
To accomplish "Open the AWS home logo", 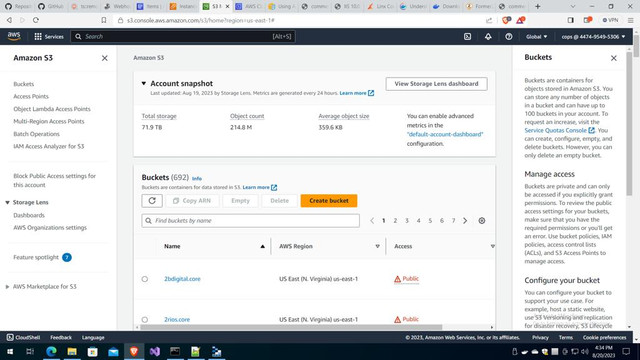I will pyautogui.click(x=14, y=36).
